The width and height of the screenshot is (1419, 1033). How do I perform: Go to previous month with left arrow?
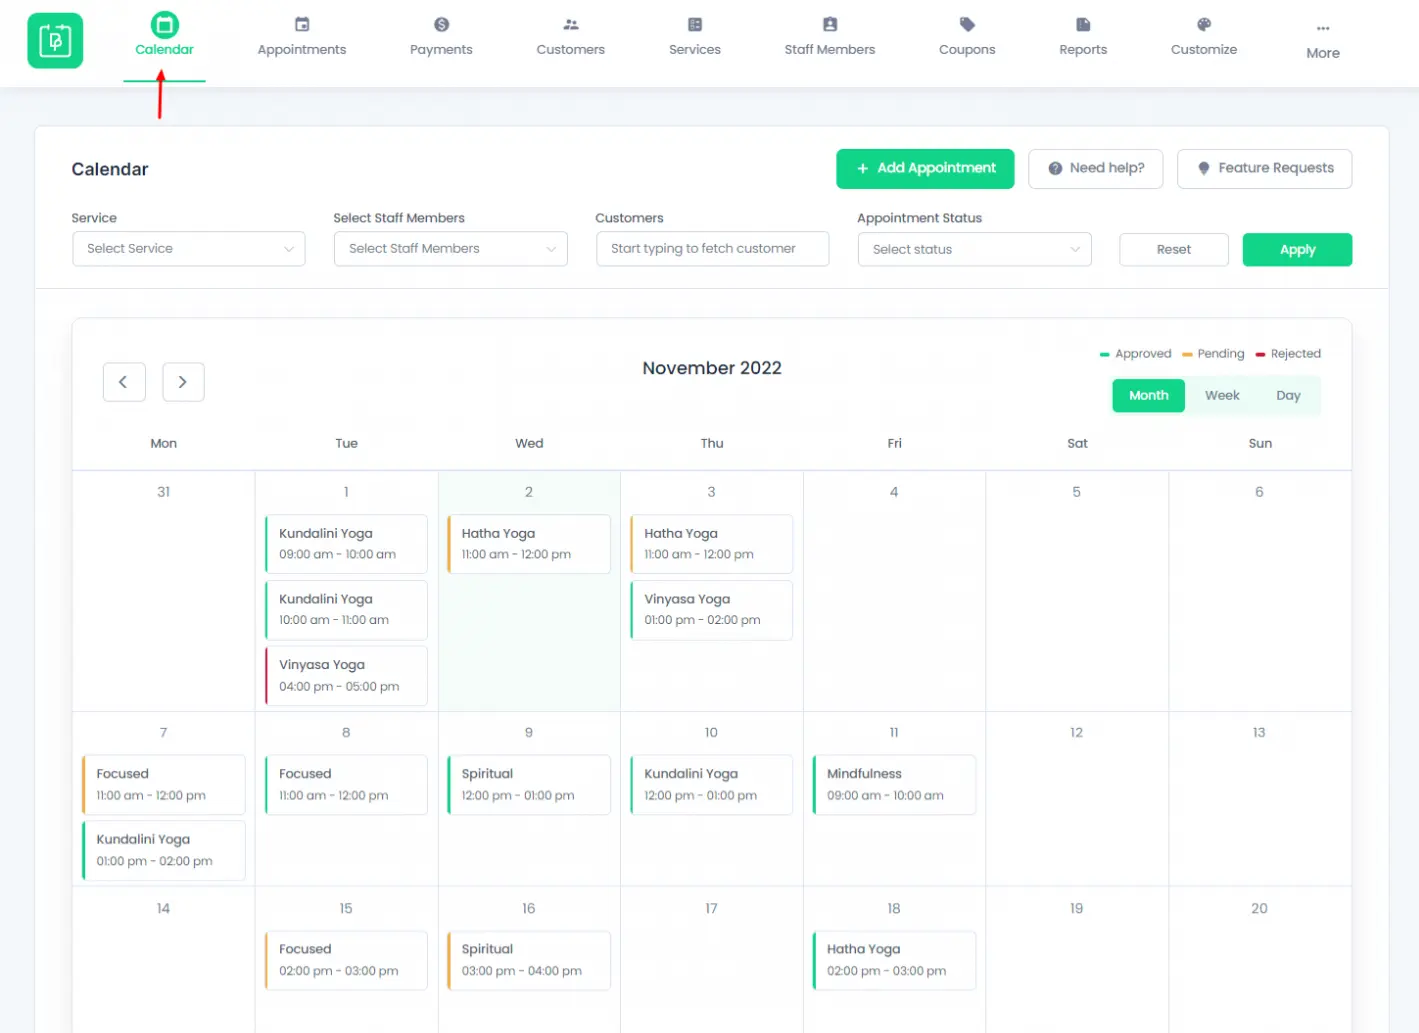[x=124, y=382]
